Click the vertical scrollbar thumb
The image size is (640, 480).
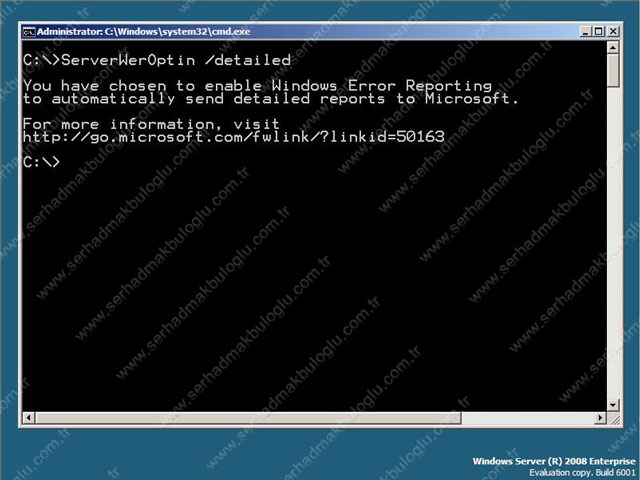[x=613, y=71]
